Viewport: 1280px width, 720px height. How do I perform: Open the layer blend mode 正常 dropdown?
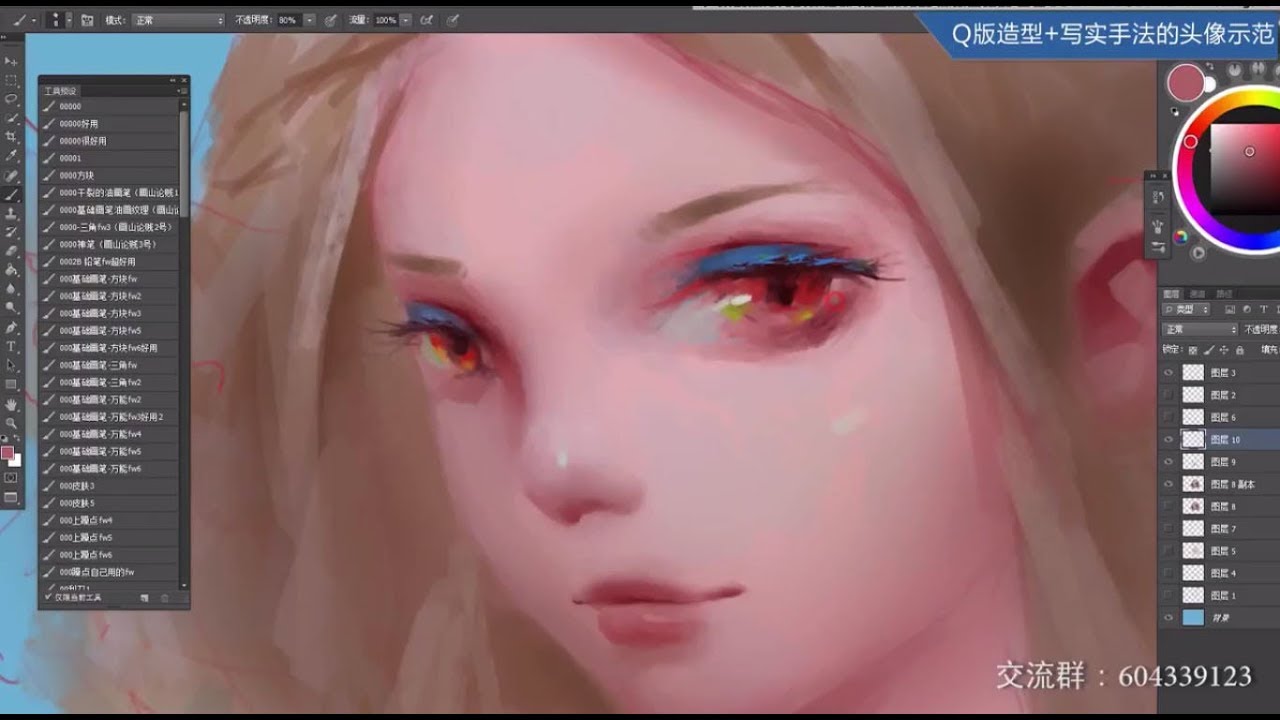(x=1200, y=330)
